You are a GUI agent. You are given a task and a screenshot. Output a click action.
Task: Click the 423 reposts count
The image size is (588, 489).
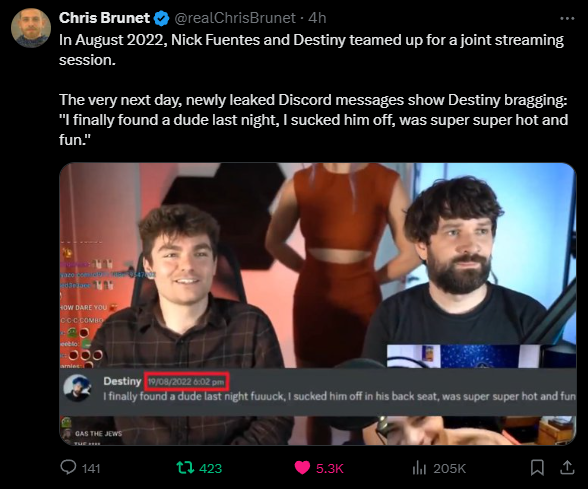click(210, 468)
